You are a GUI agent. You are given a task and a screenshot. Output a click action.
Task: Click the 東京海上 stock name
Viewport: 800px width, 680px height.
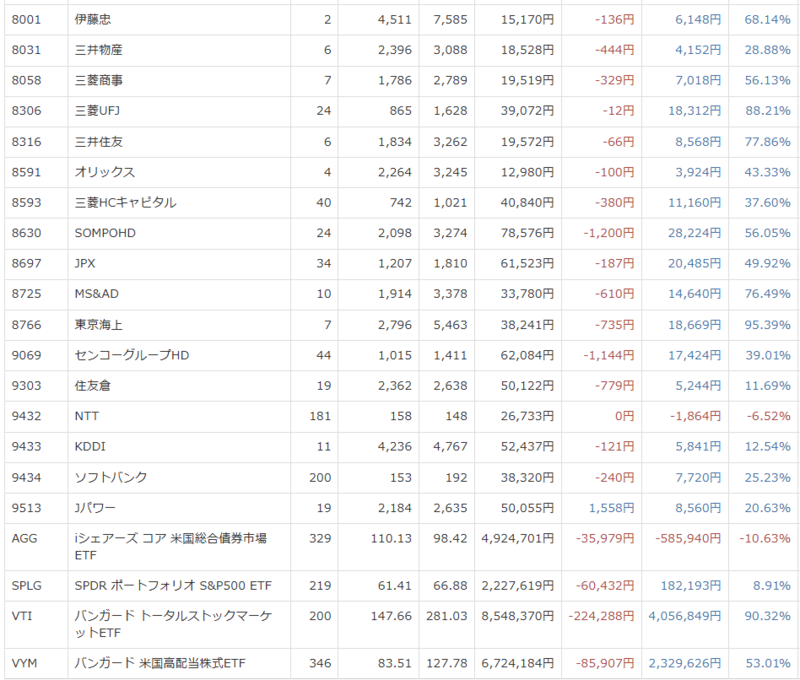tap(98, 325)
